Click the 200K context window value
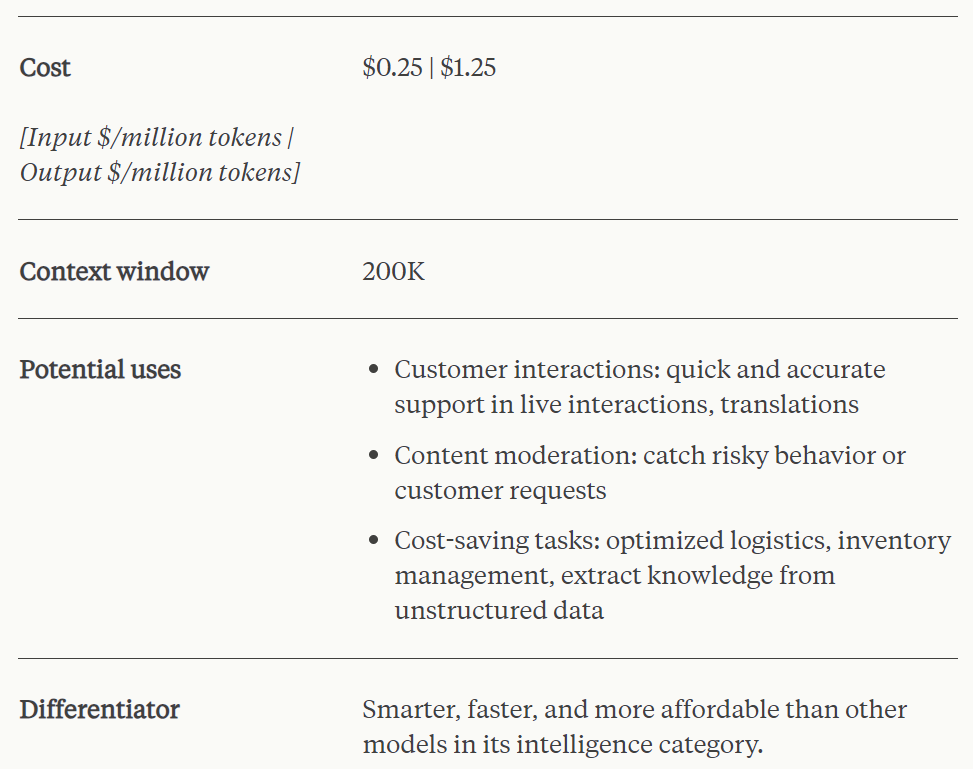The image size is (973, 769). [x=393, y=271]
